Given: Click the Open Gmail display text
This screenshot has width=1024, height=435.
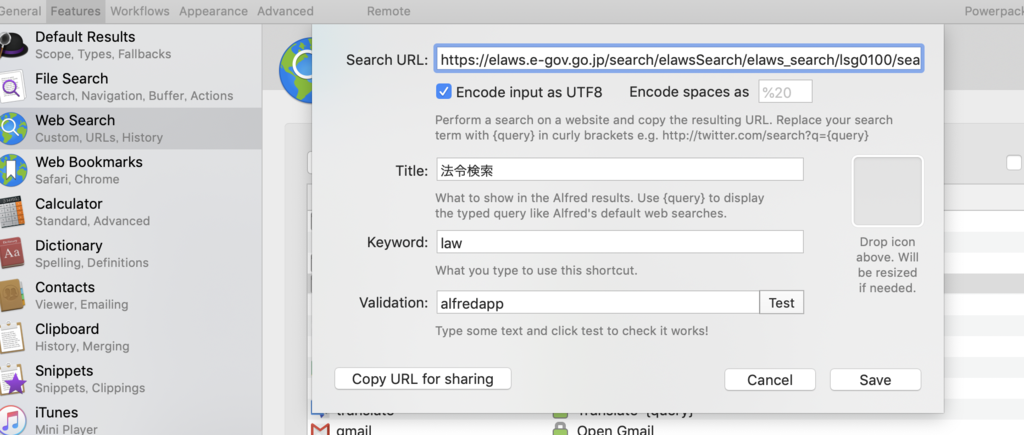Looking at the screenshot, I should [615, 430].
